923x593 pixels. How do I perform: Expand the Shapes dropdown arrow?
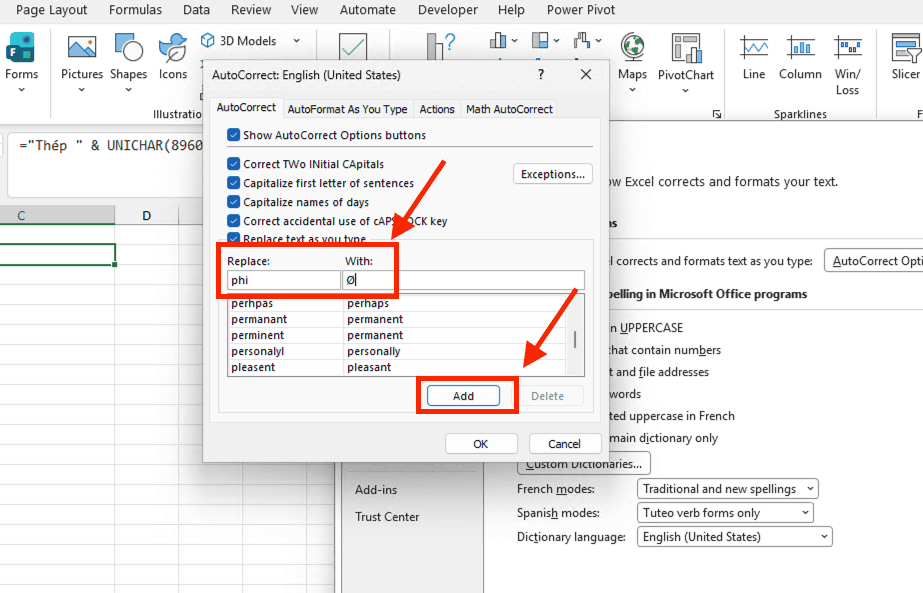coord(128,90)
